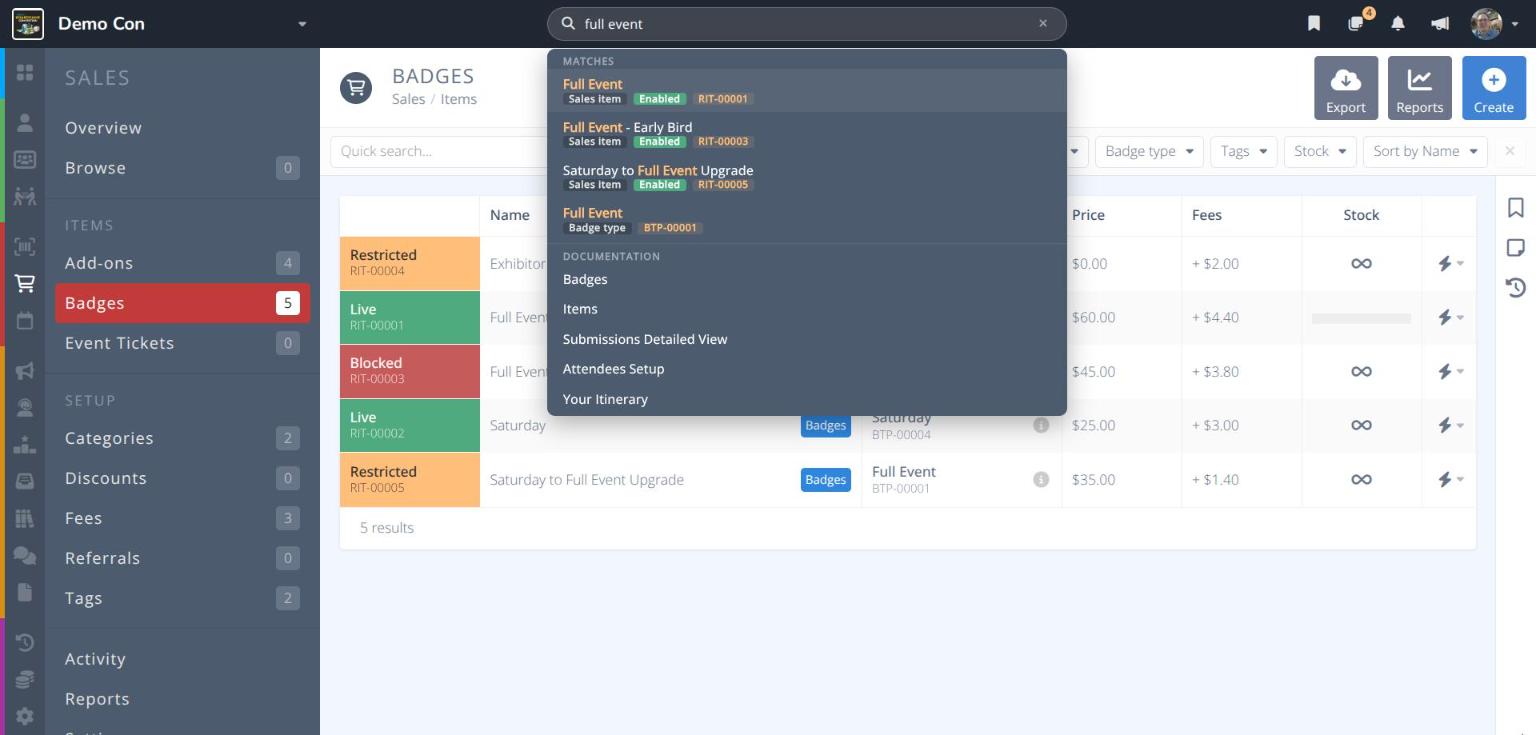Click Badges tag in Saturday row

tap(826, 426)
